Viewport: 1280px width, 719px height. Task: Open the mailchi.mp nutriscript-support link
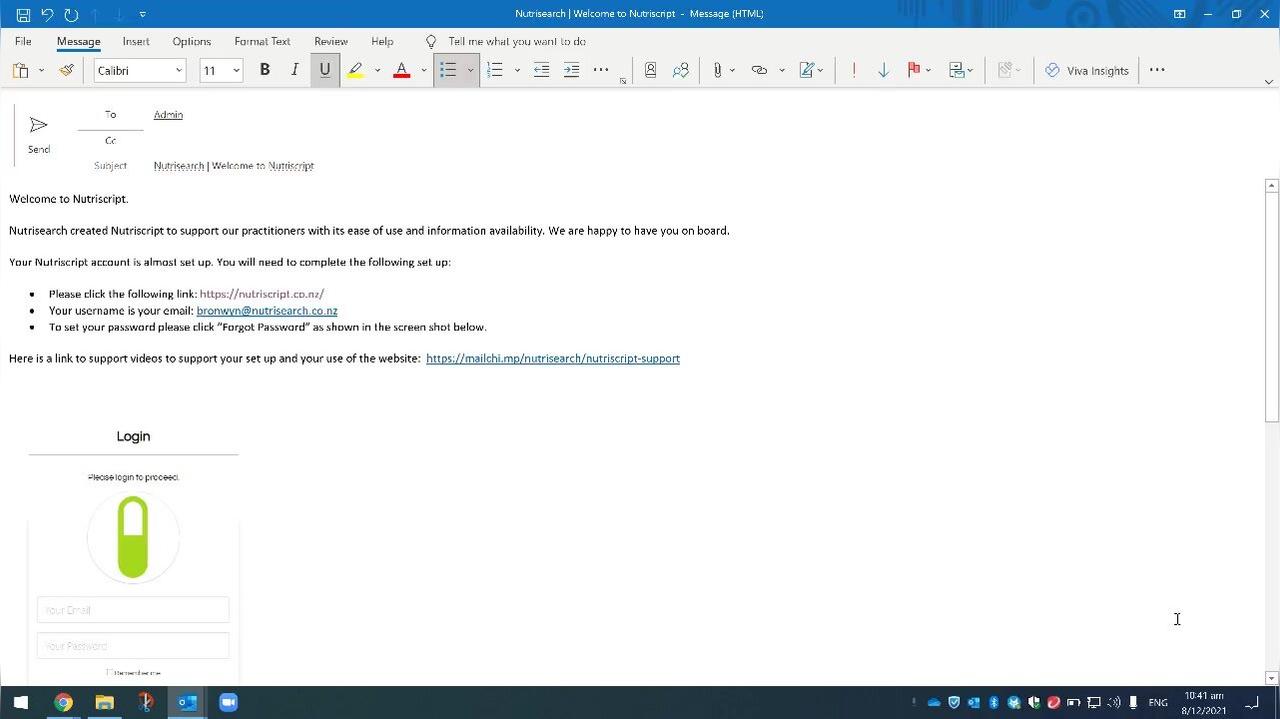pyautogui.click(x=553, y=358)
